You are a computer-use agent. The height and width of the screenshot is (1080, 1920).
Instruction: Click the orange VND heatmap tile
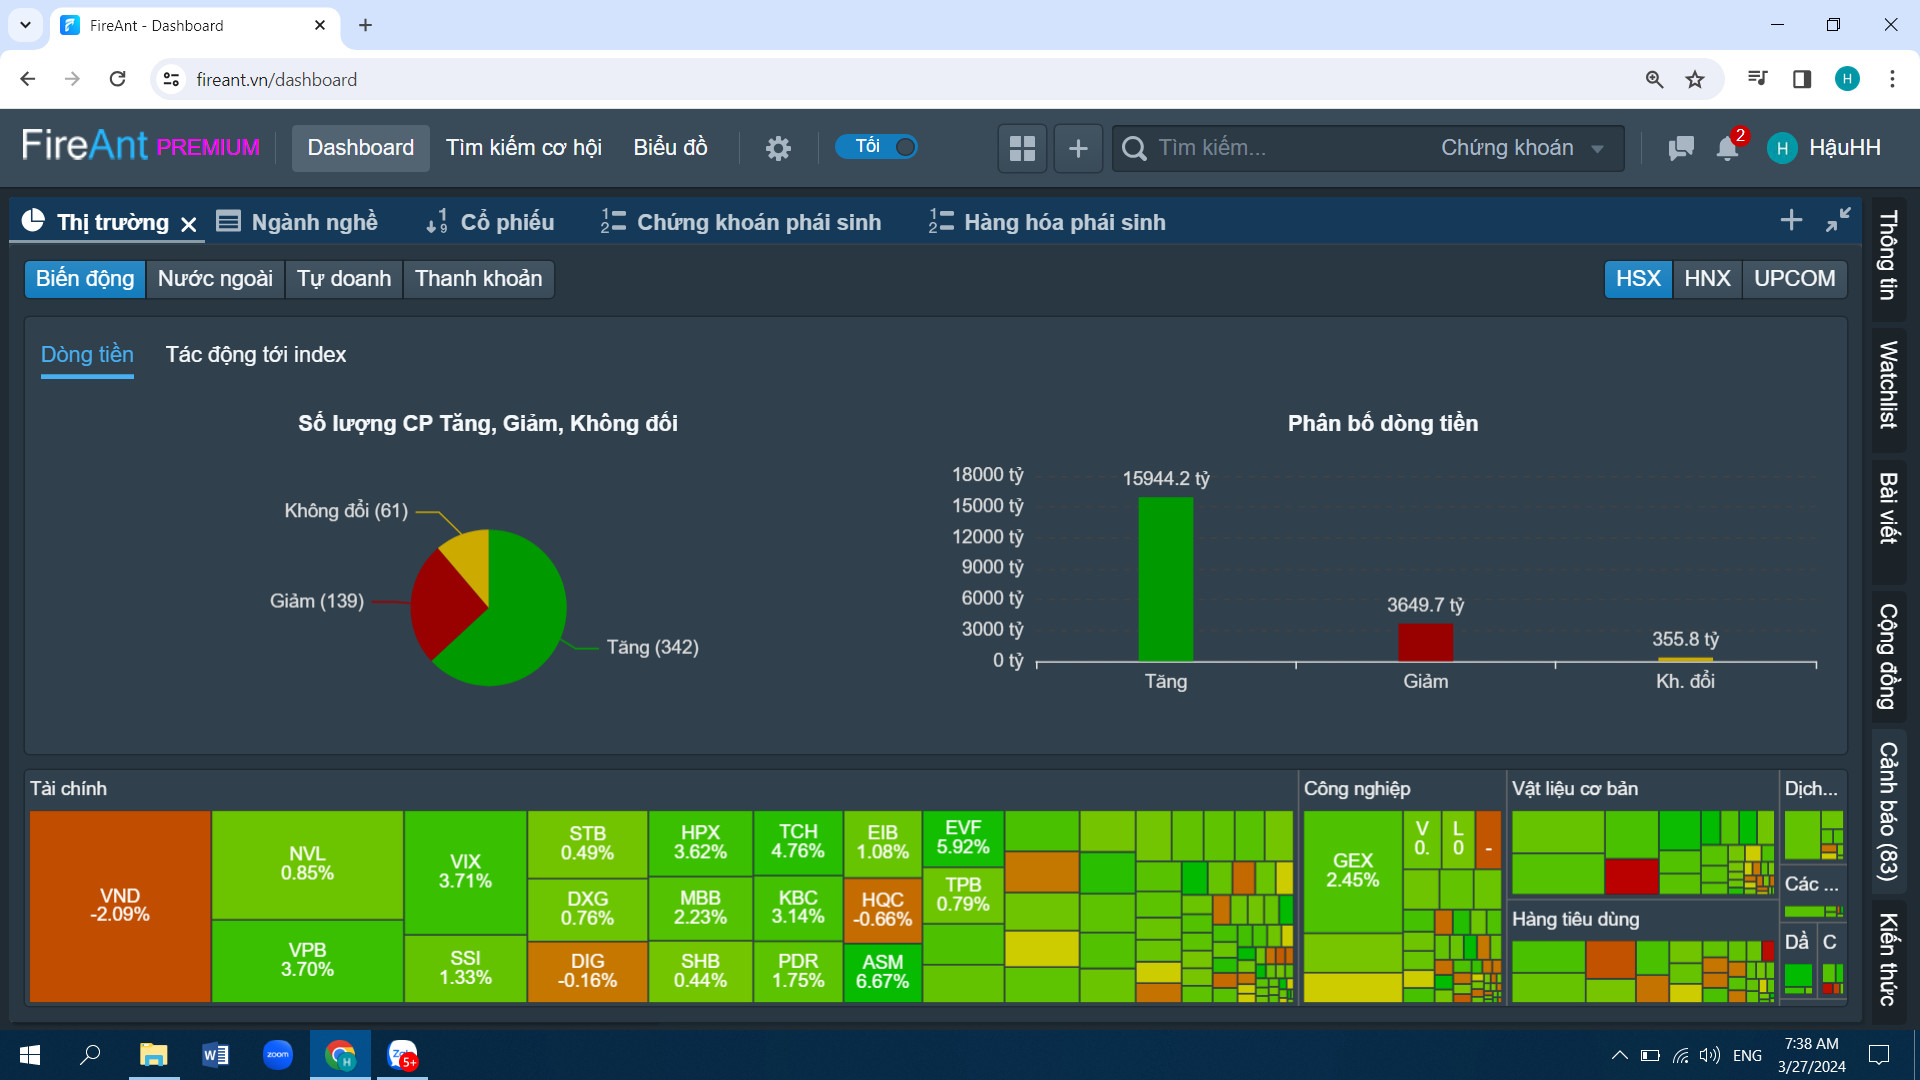click(x=120, y=905)
